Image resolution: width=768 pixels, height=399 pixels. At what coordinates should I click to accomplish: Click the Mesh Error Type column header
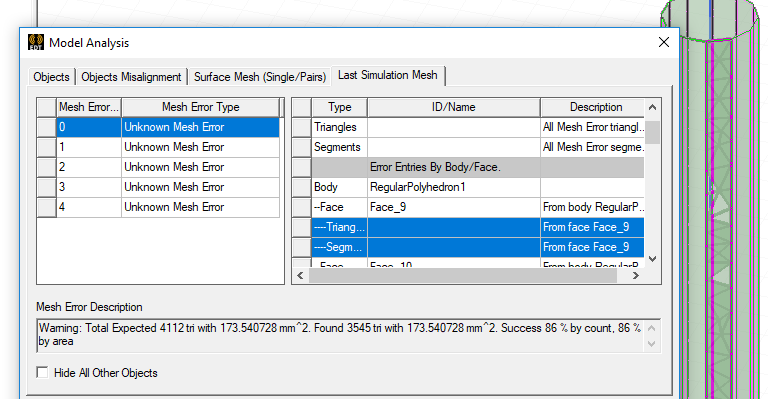200,107
